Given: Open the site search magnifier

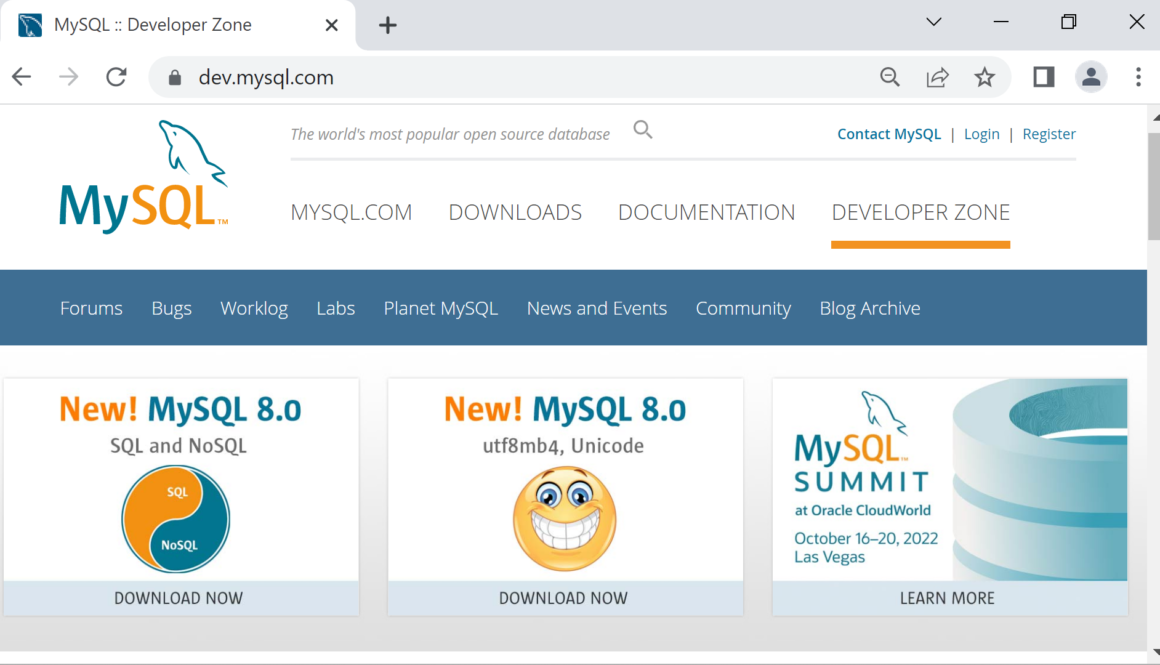Looking at the screenshot, I should click(x=643, y=129).
